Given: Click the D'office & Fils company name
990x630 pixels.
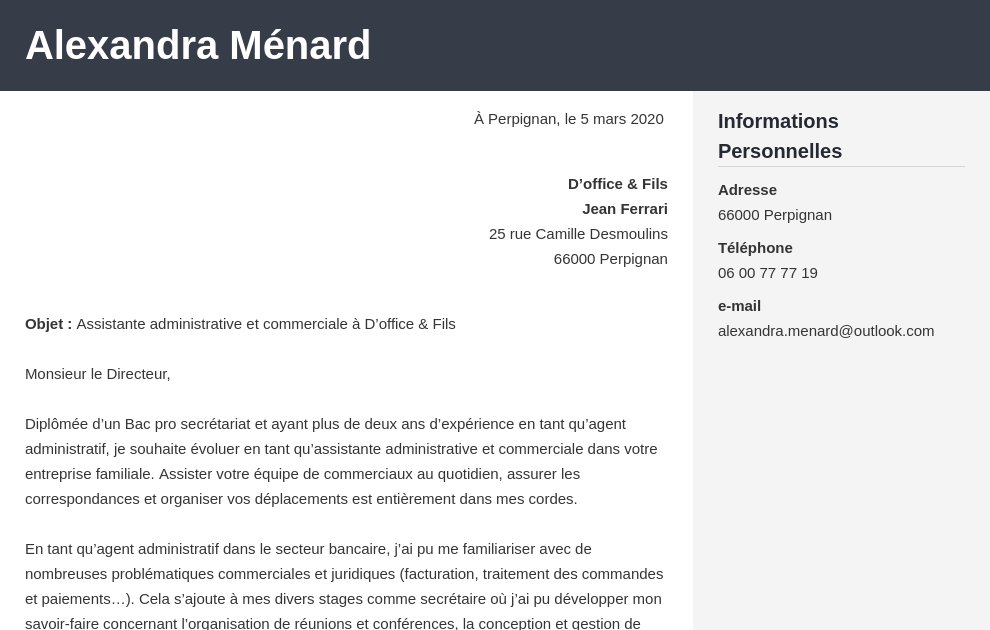Looking at the screenshot, I should pyautogui.click(x=617, y=184).
